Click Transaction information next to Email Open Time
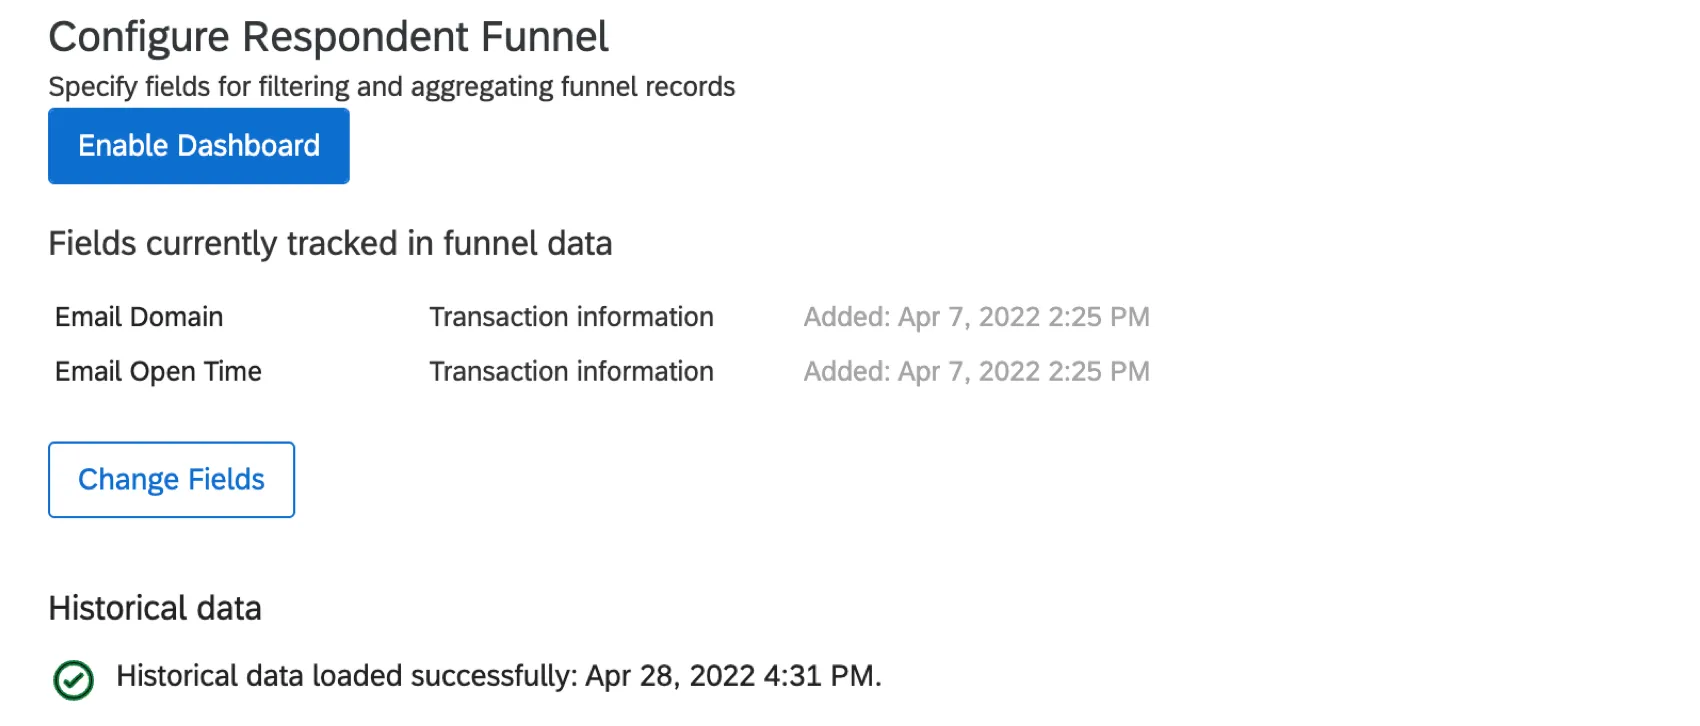Screen dimensions: 1700x726 pyautogui.click(x=571, y=371)
